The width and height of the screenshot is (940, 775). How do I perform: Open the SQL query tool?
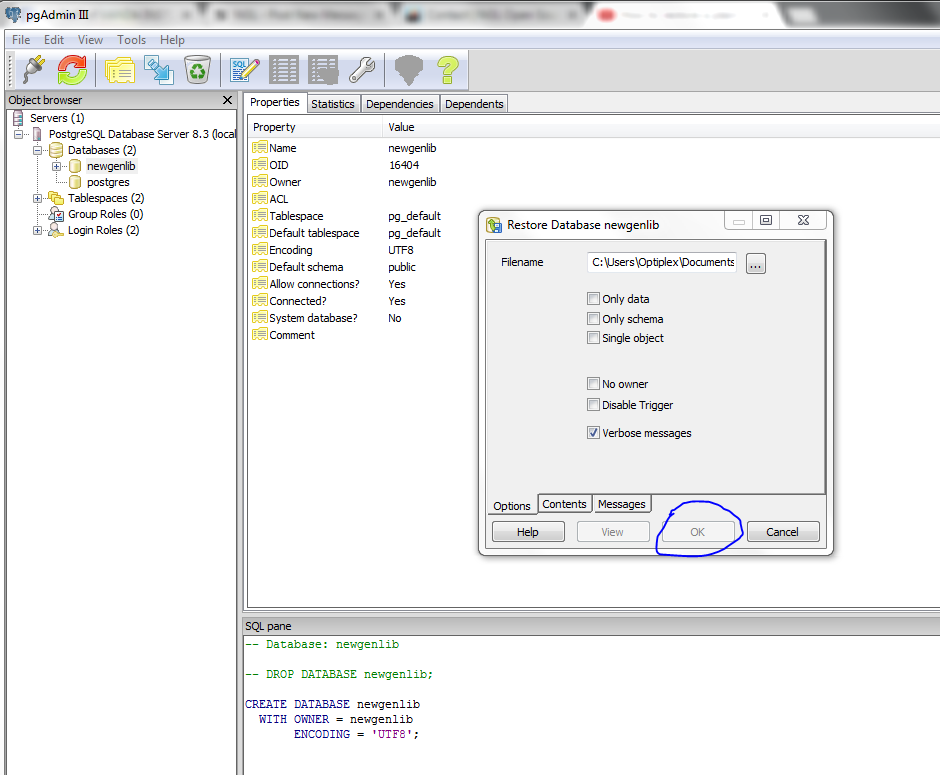[x=245, y=69]
